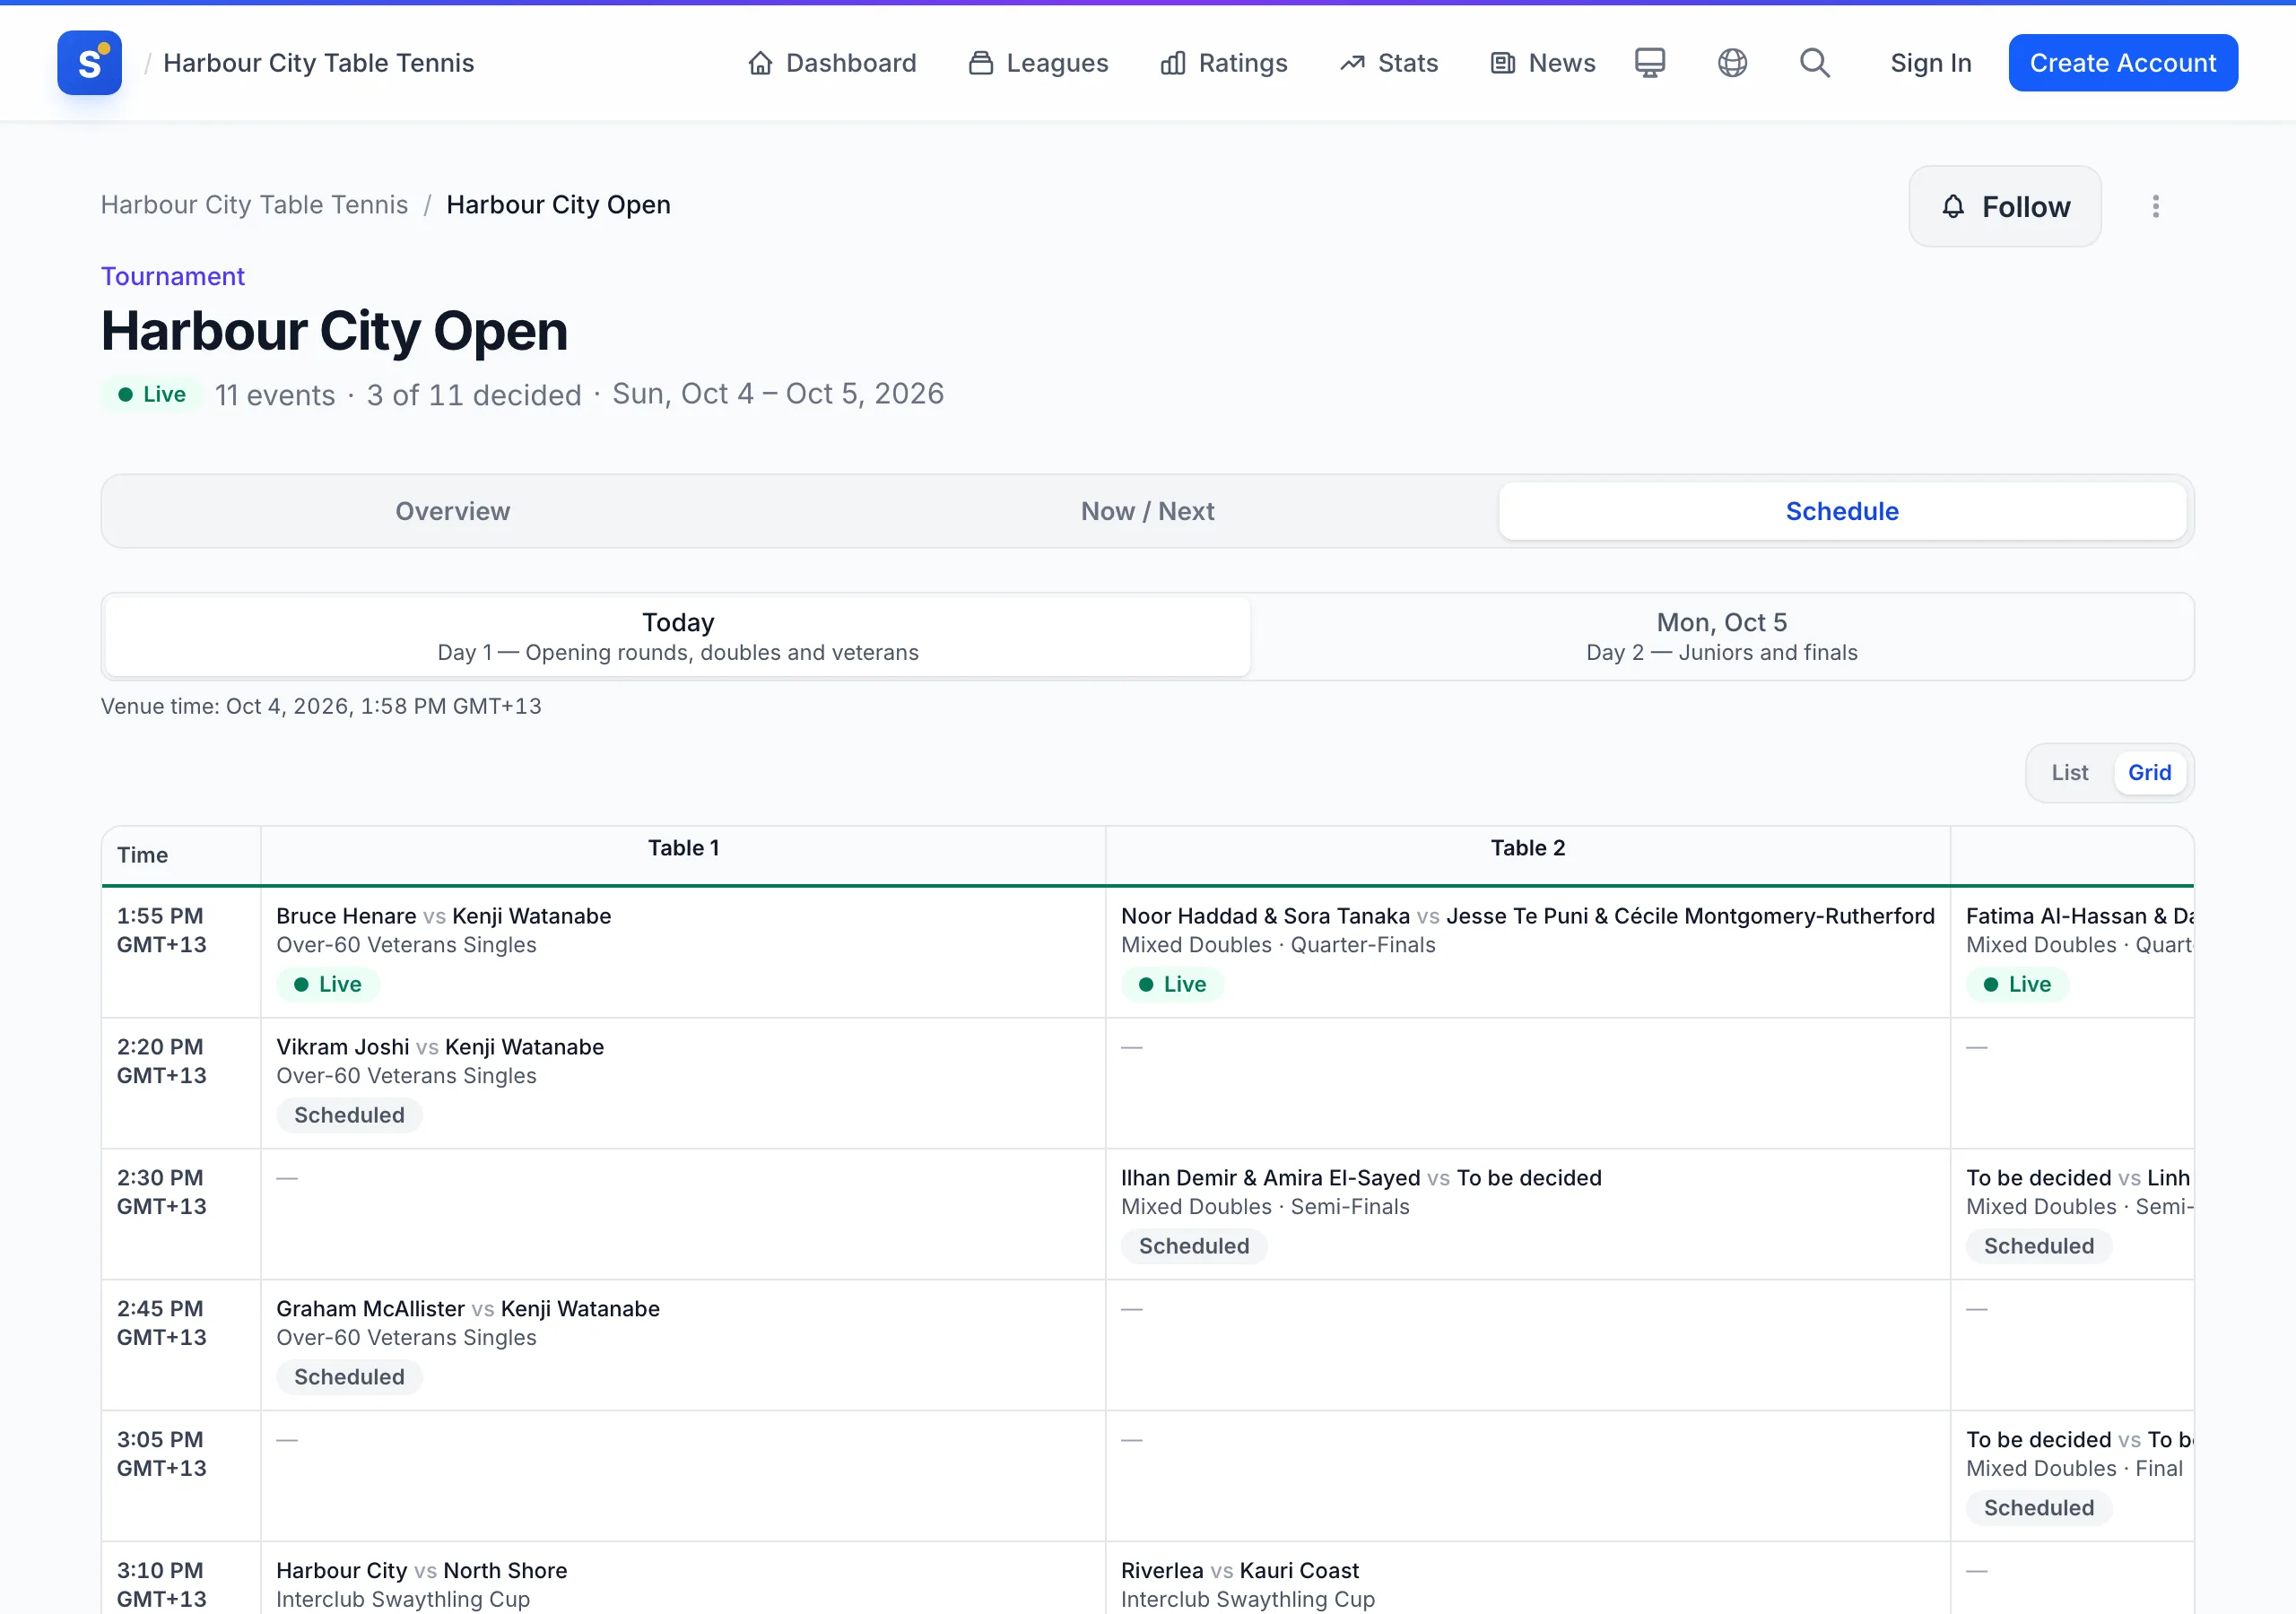
Task: Switch to the Now / Next tab
Action: click(x=1147, y=511)
